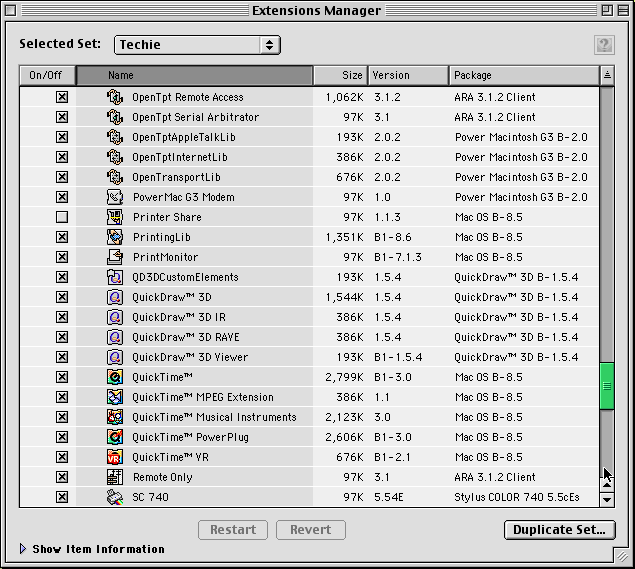
Task: Click the scrollbar up arrow
Action: [x=607, y=485]
